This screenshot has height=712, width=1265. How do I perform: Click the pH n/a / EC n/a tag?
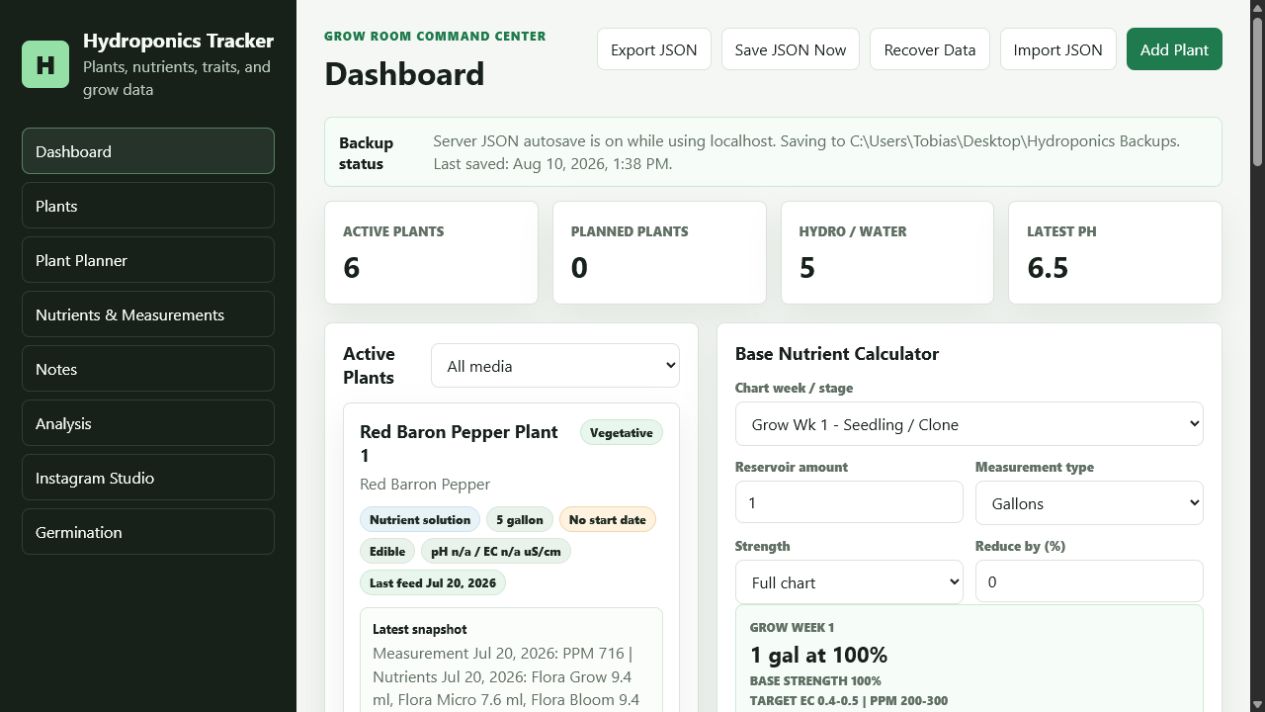pos(496,551)
